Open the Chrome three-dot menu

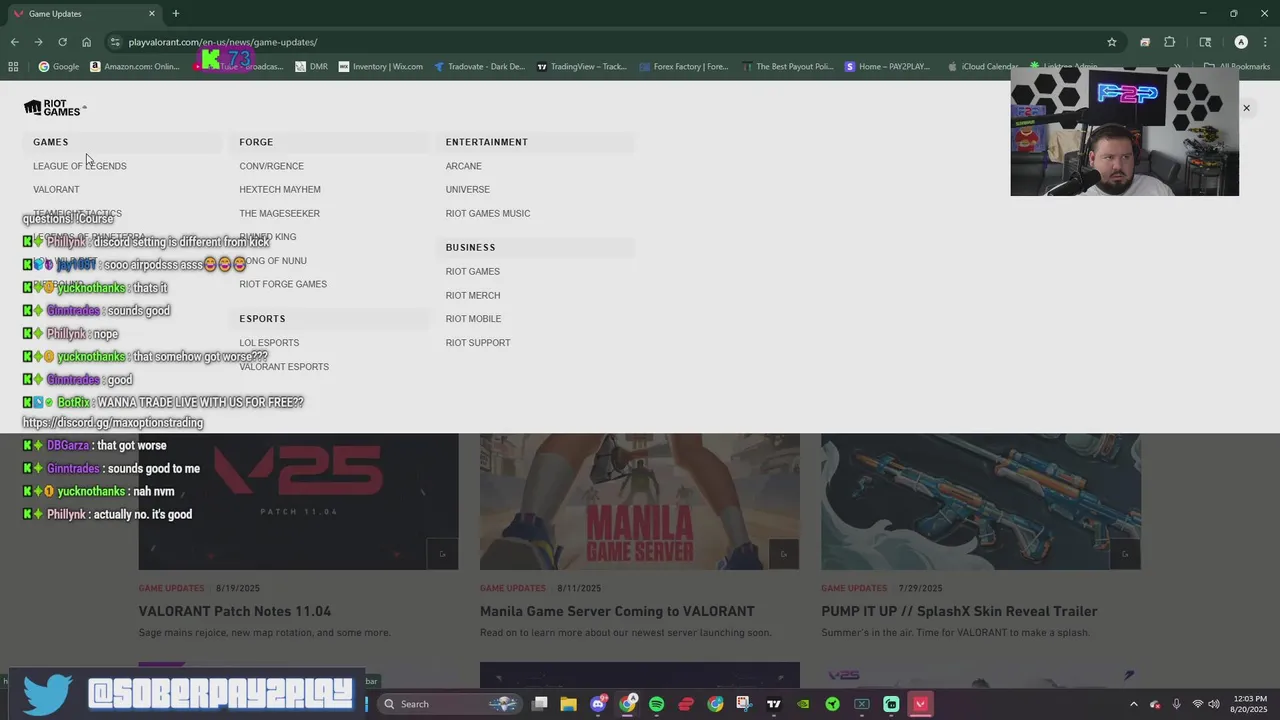pos(1266,42)
